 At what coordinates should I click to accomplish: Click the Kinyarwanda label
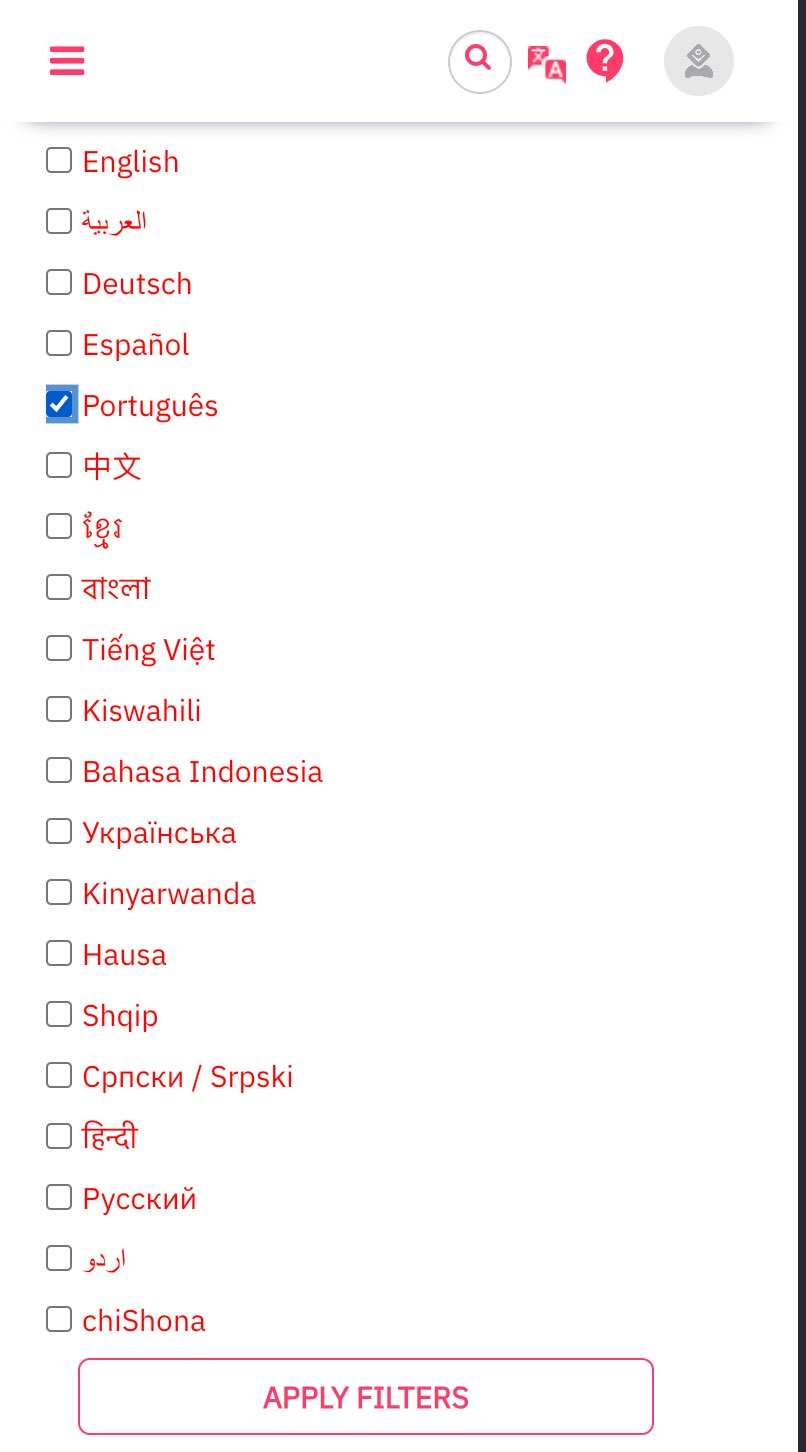pos(169,894)
